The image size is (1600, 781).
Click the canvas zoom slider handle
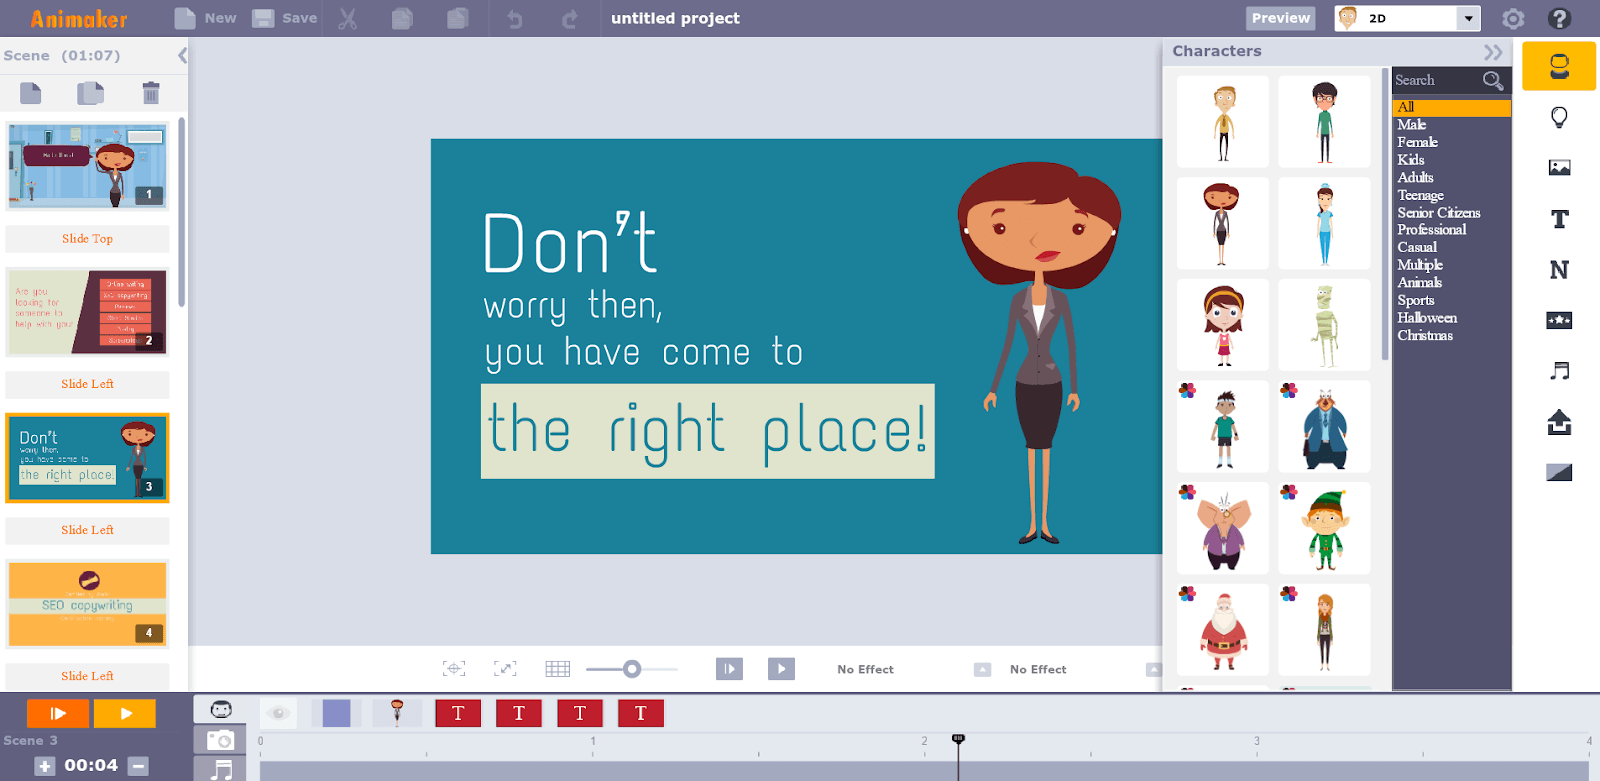[632, 669]
